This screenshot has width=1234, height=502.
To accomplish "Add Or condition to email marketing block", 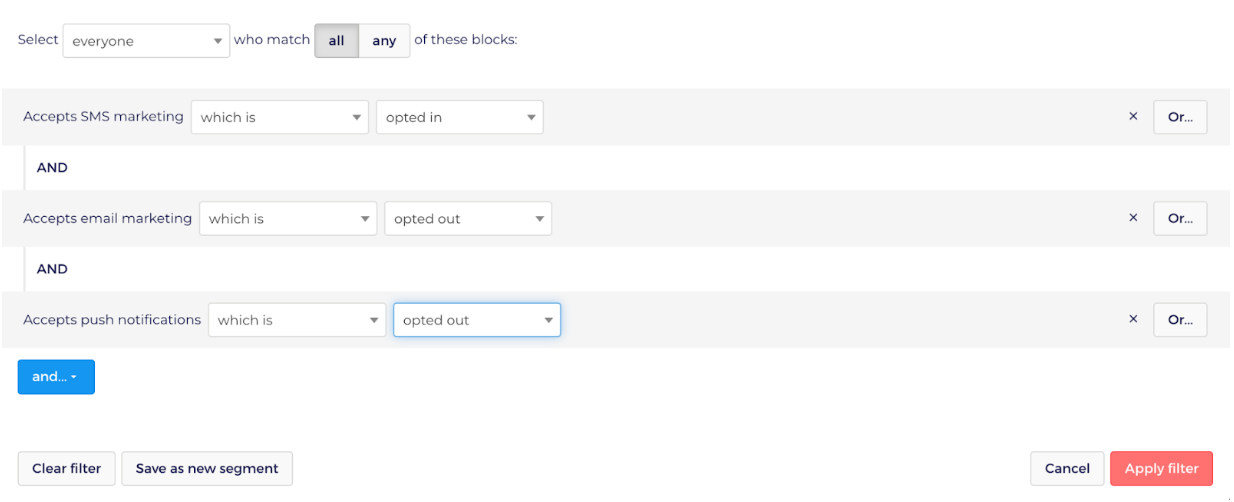I will (1180, 218).
